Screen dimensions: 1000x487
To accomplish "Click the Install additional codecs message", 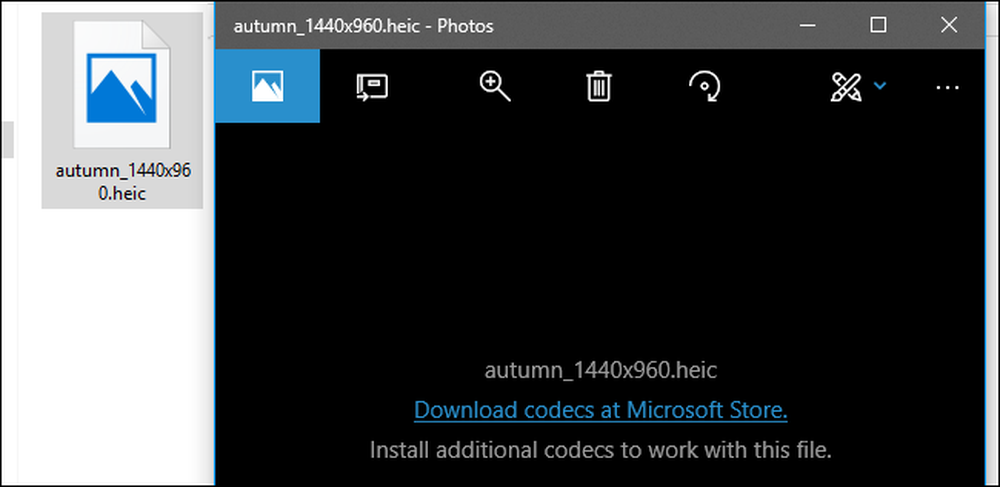I will tap(601, 450).
